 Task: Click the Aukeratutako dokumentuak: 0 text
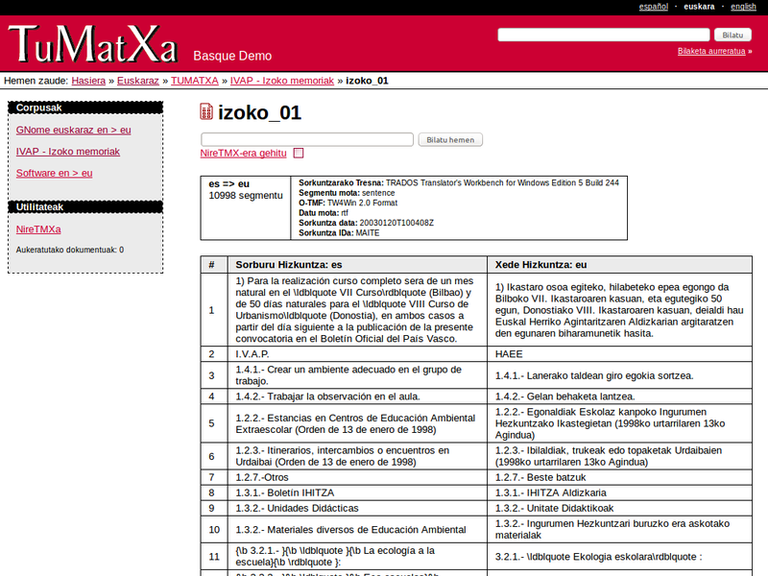point(70,250)
